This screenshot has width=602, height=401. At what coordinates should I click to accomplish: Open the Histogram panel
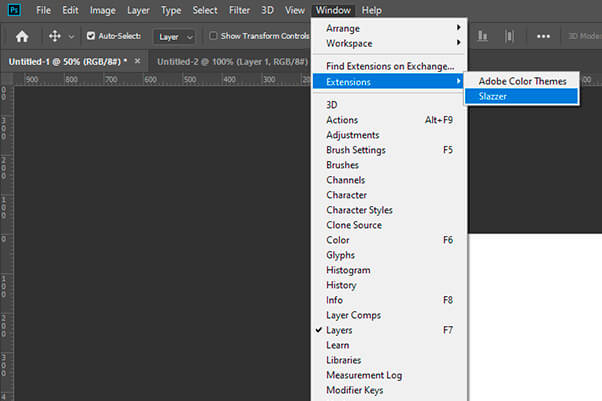(389, 270)
